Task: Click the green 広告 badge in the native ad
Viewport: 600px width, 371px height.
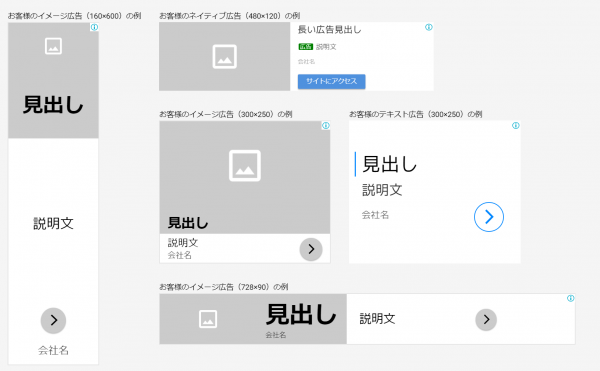Action: [x=306, y=47]
